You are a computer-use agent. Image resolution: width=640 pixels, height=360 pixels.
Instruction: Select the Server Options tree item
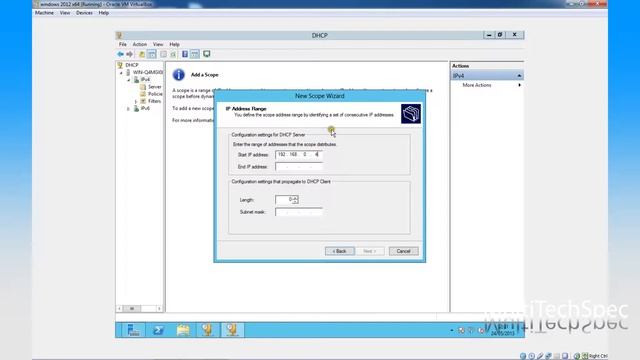[155, 87]
